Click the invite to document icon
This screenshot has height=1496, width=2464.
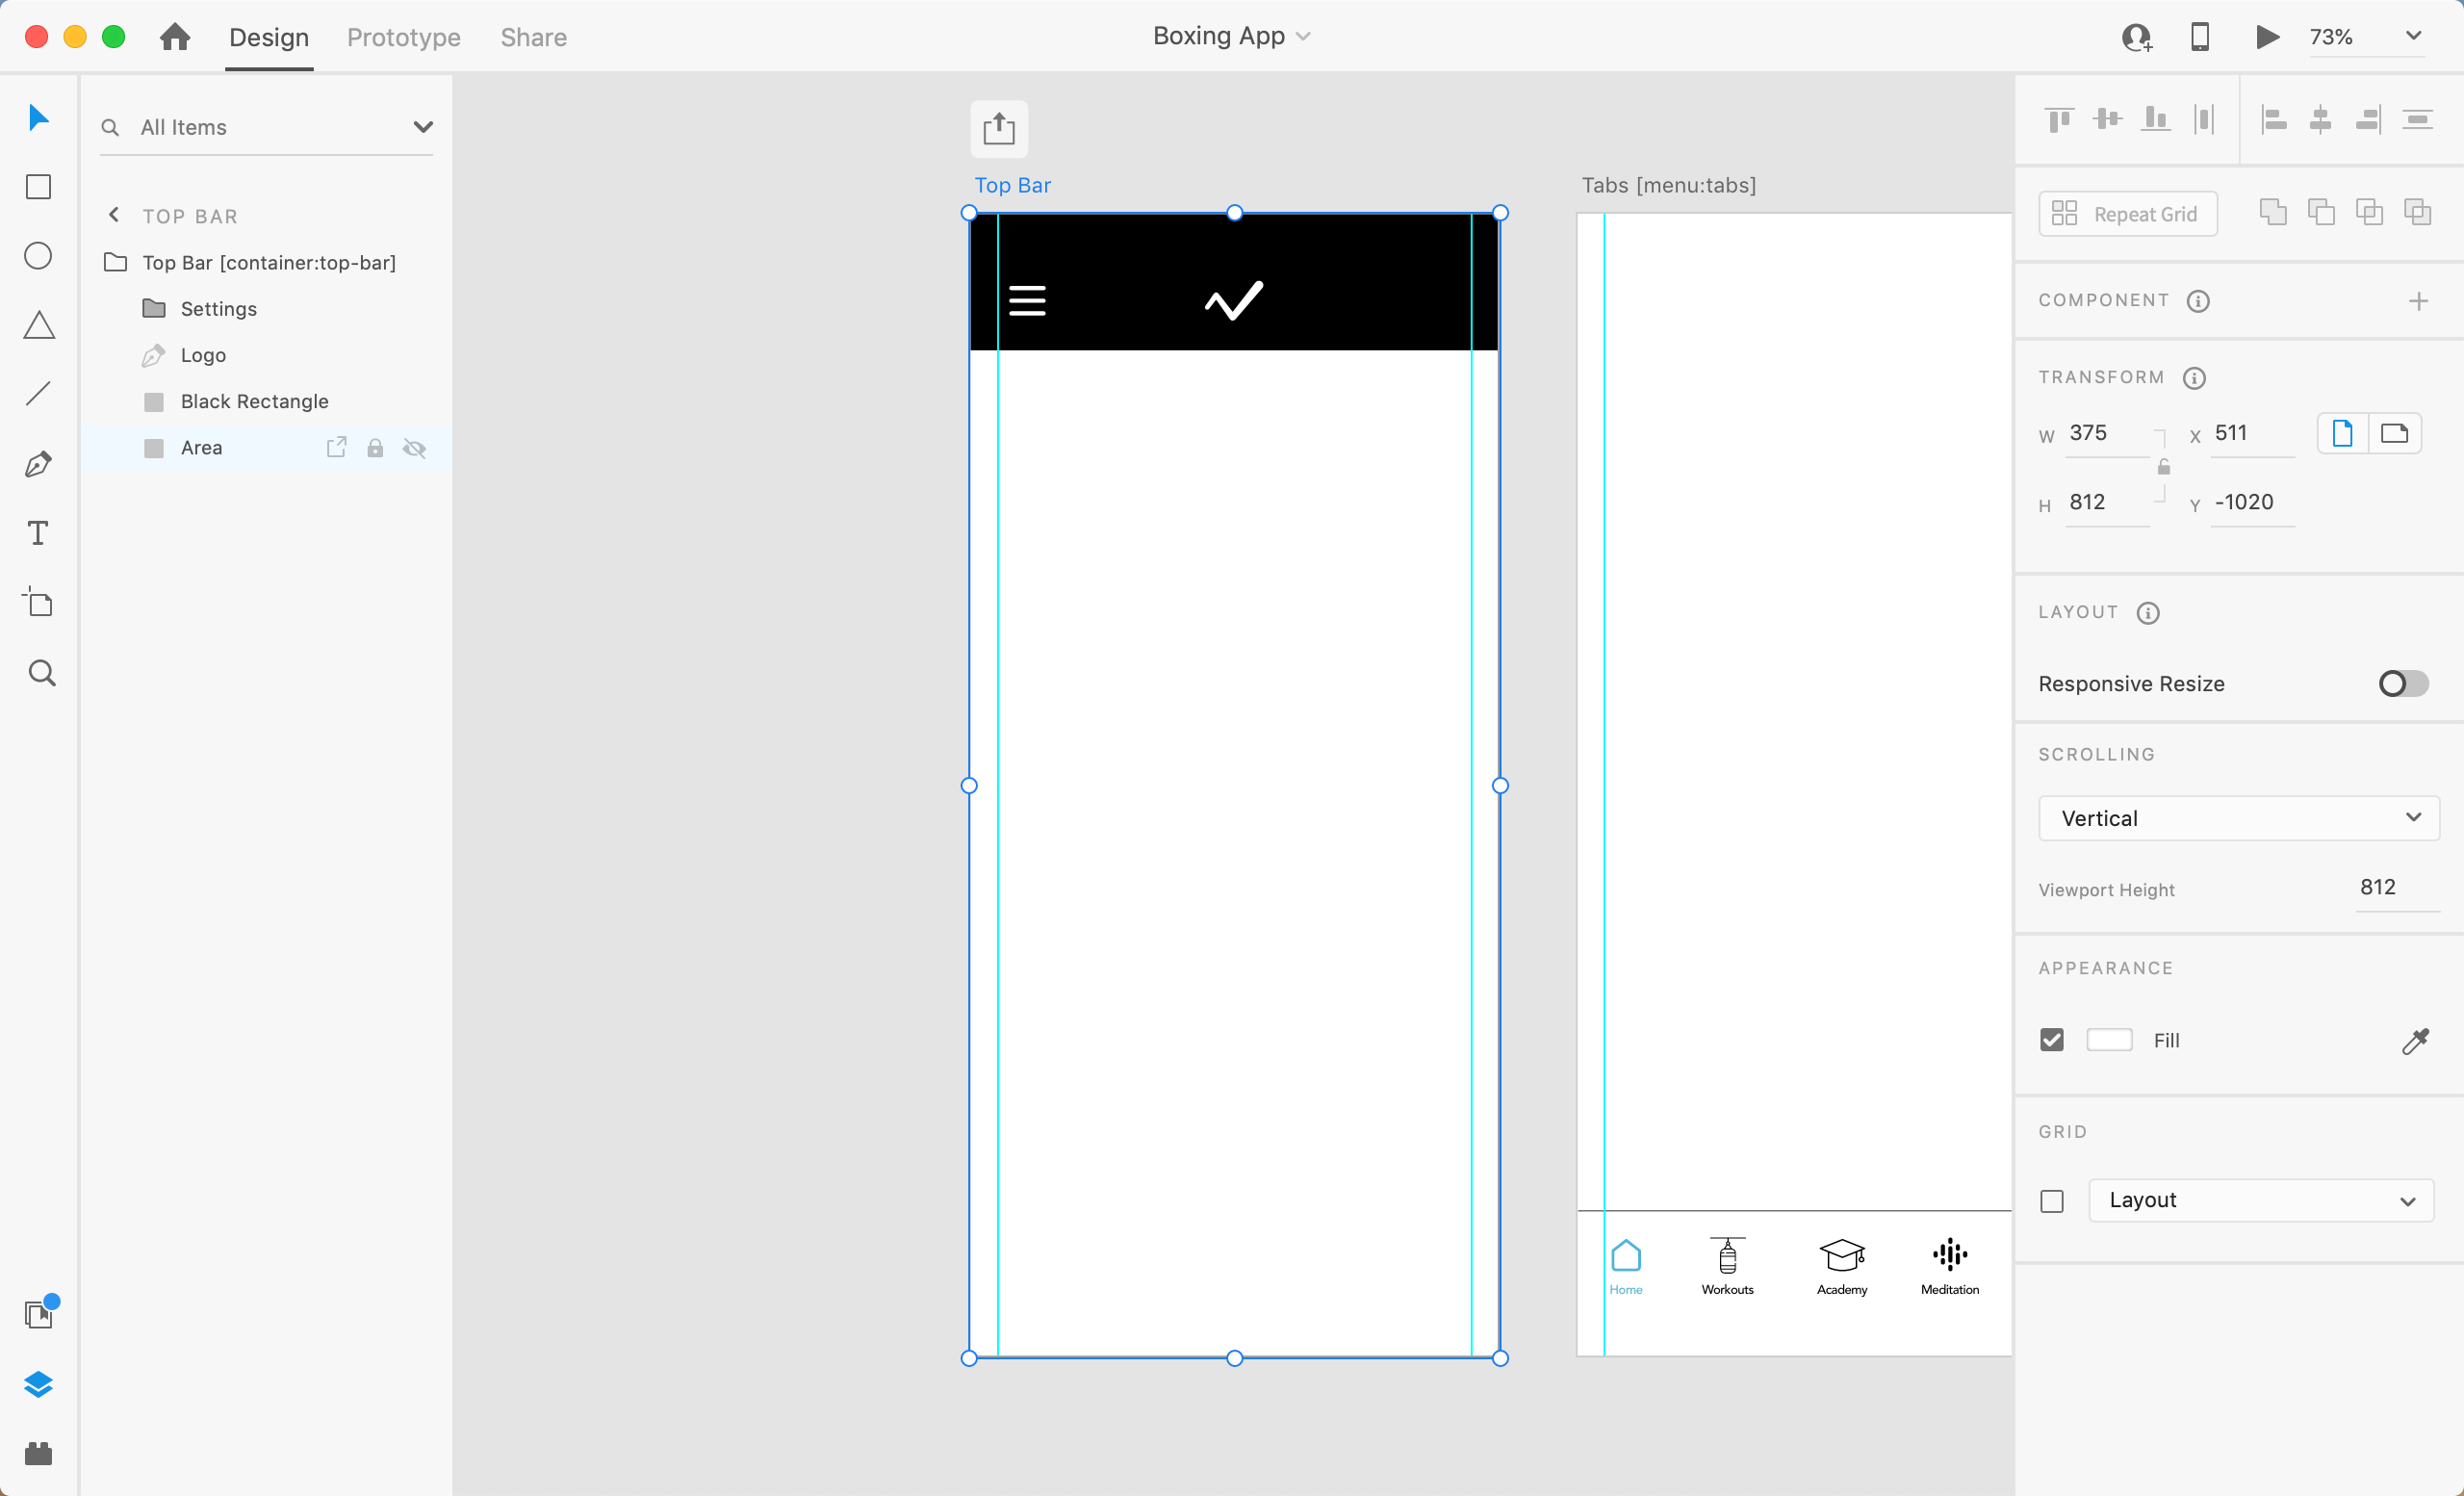(2136, 37)
